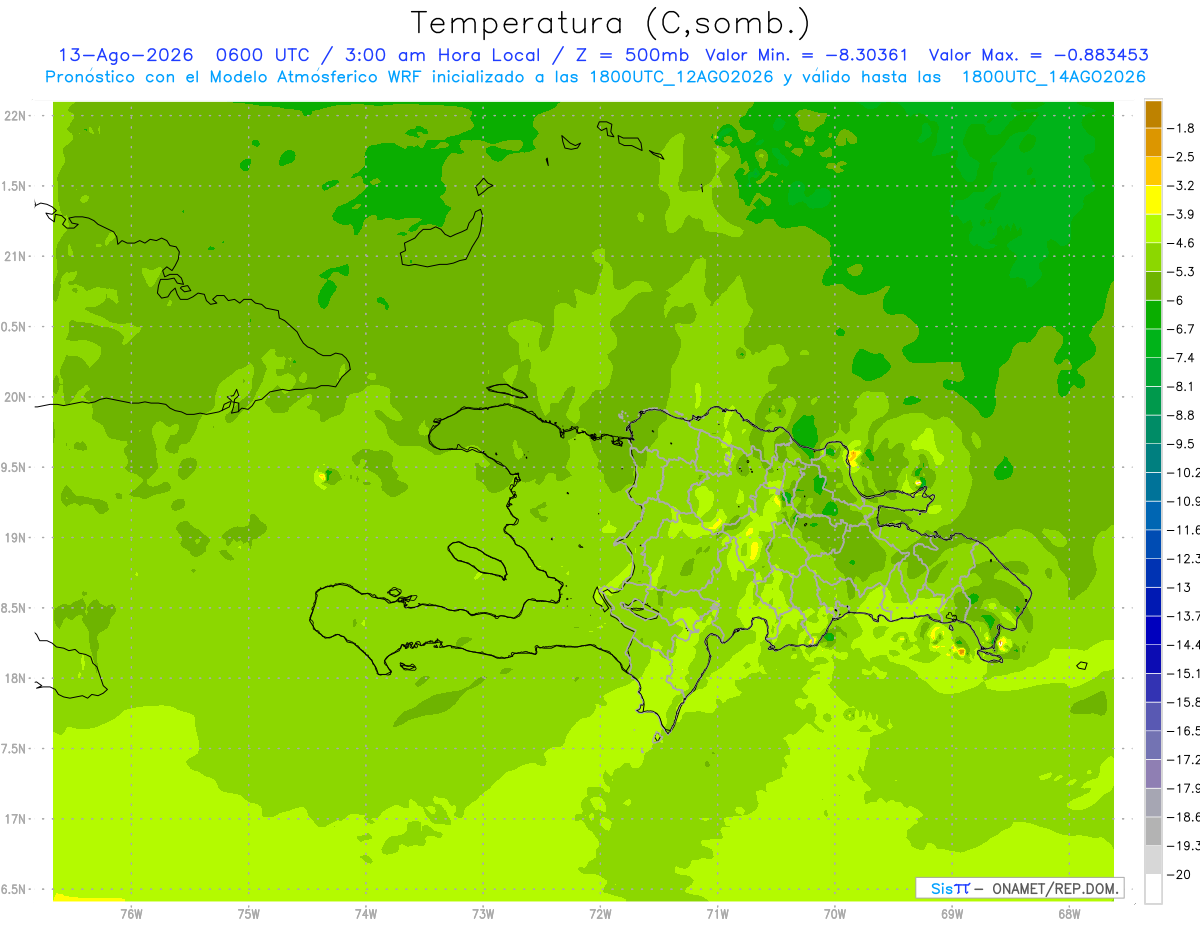
Task: Click the legend value "-20"
Action: 1181,875
